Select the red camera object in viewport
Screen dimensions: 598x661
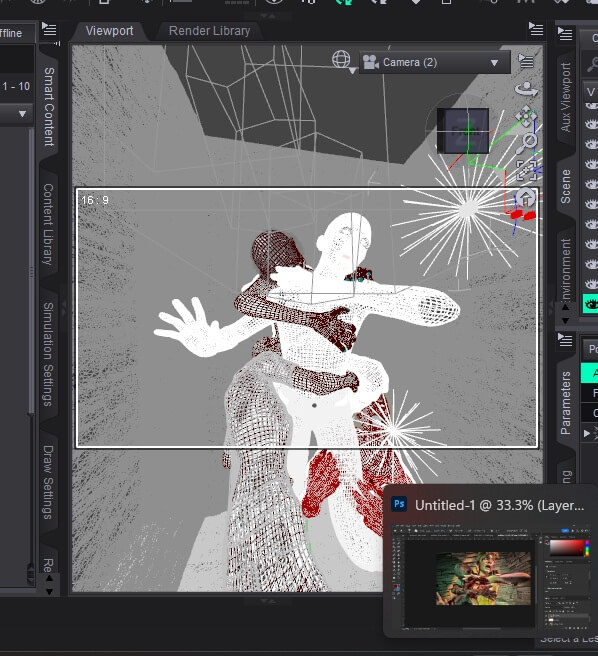point(523,215)
